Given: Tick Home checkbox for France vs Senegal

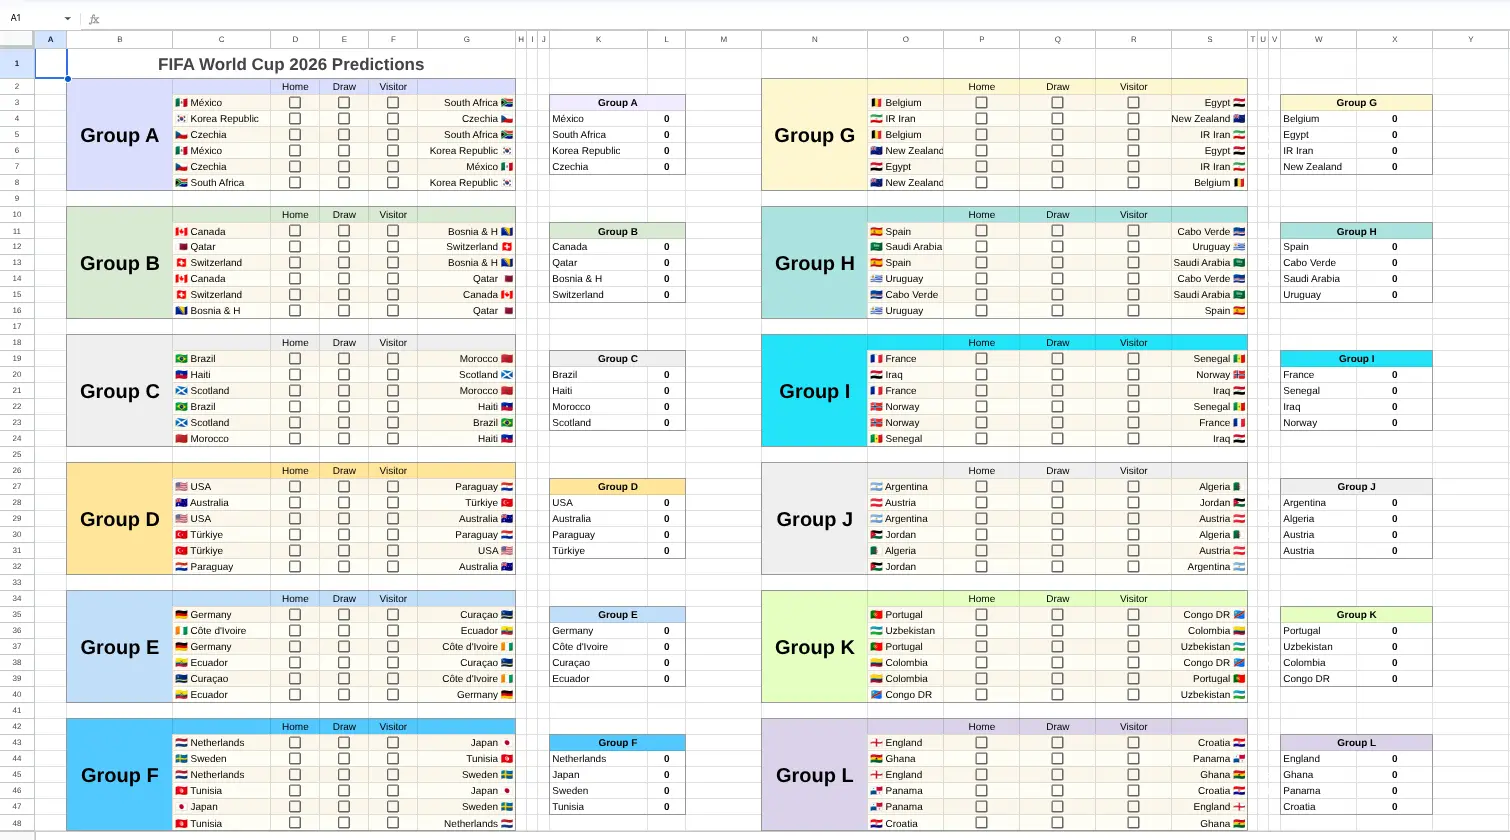Looking at the screenshot, I should pyautogui.click(x=982, y=359).
